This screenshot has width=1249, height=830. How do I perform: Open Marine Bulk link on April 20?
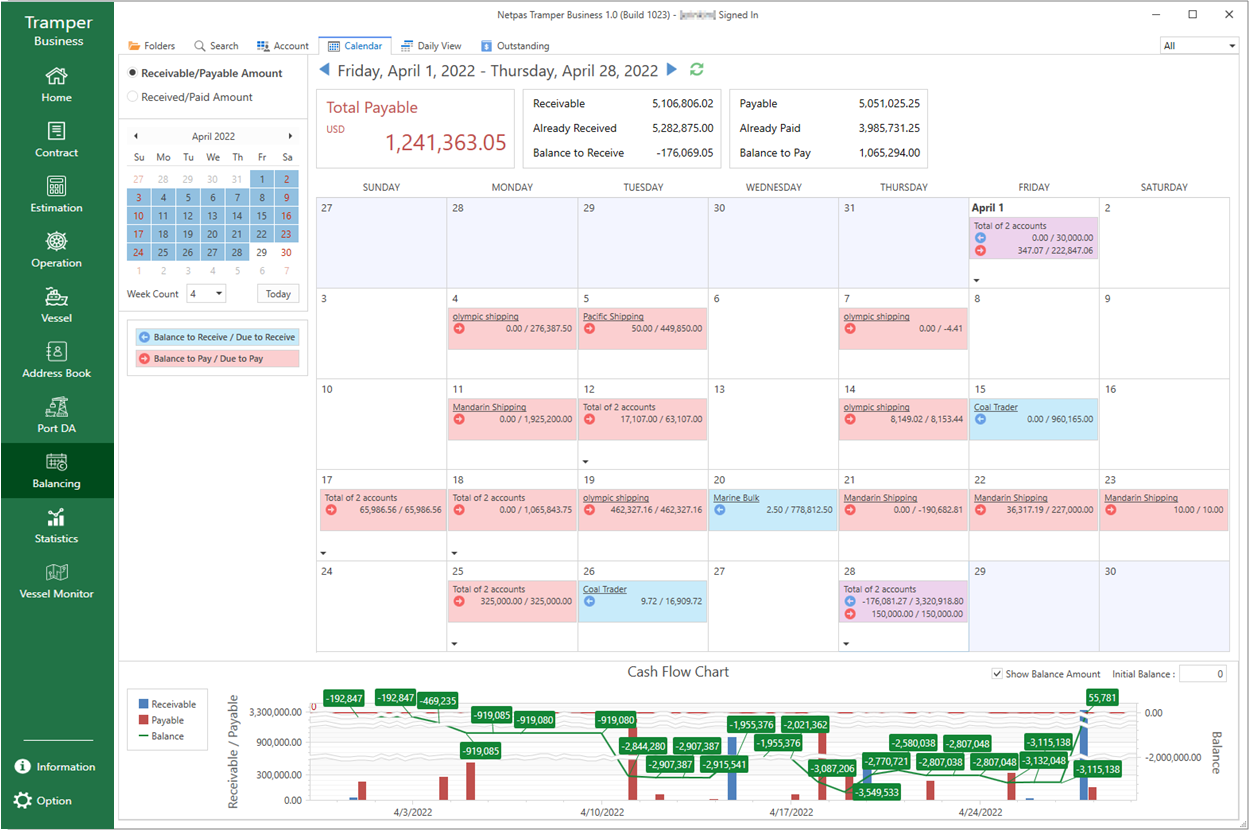pyautogui.click(x=736, y=498)
